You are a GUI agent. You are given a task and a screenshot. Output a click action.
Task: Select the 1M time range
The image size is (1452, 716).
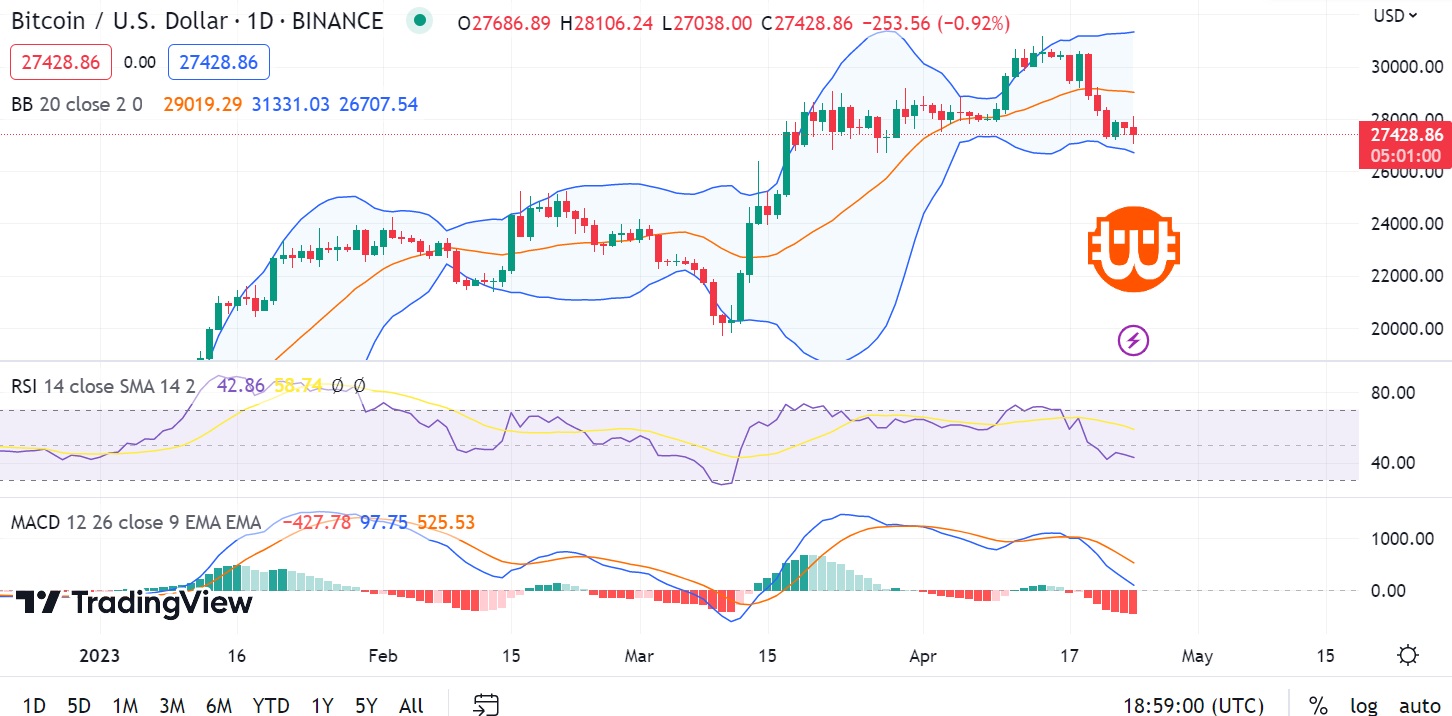[x=125, y=705]
